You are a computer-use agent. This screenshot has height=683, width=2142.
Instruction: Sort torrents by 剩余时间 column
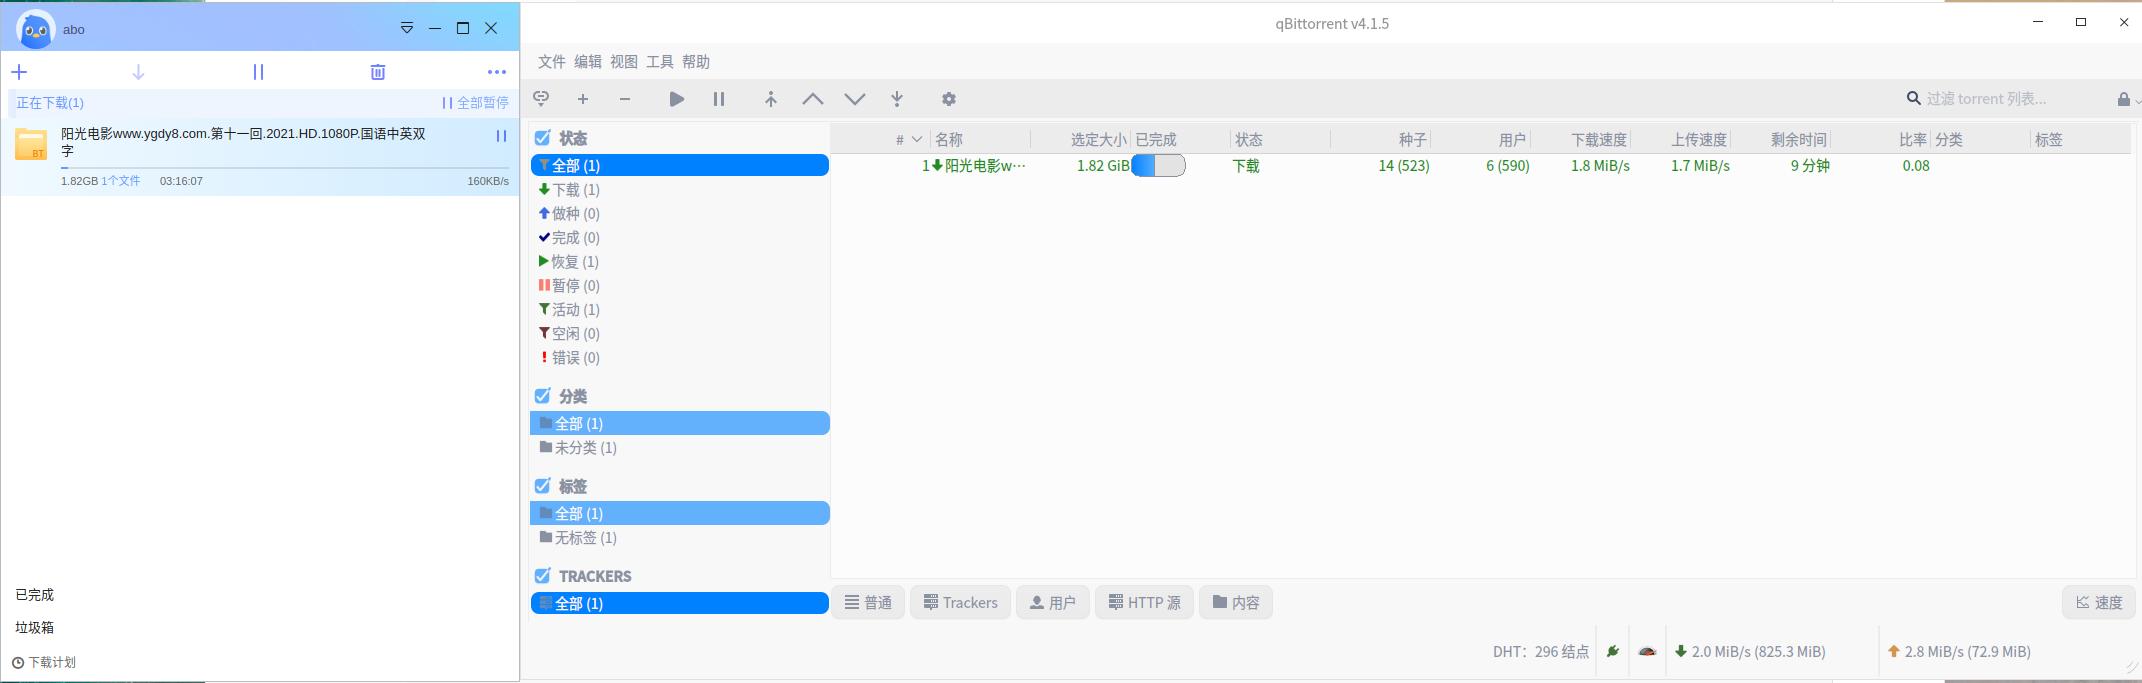[x=1781, y=140]
